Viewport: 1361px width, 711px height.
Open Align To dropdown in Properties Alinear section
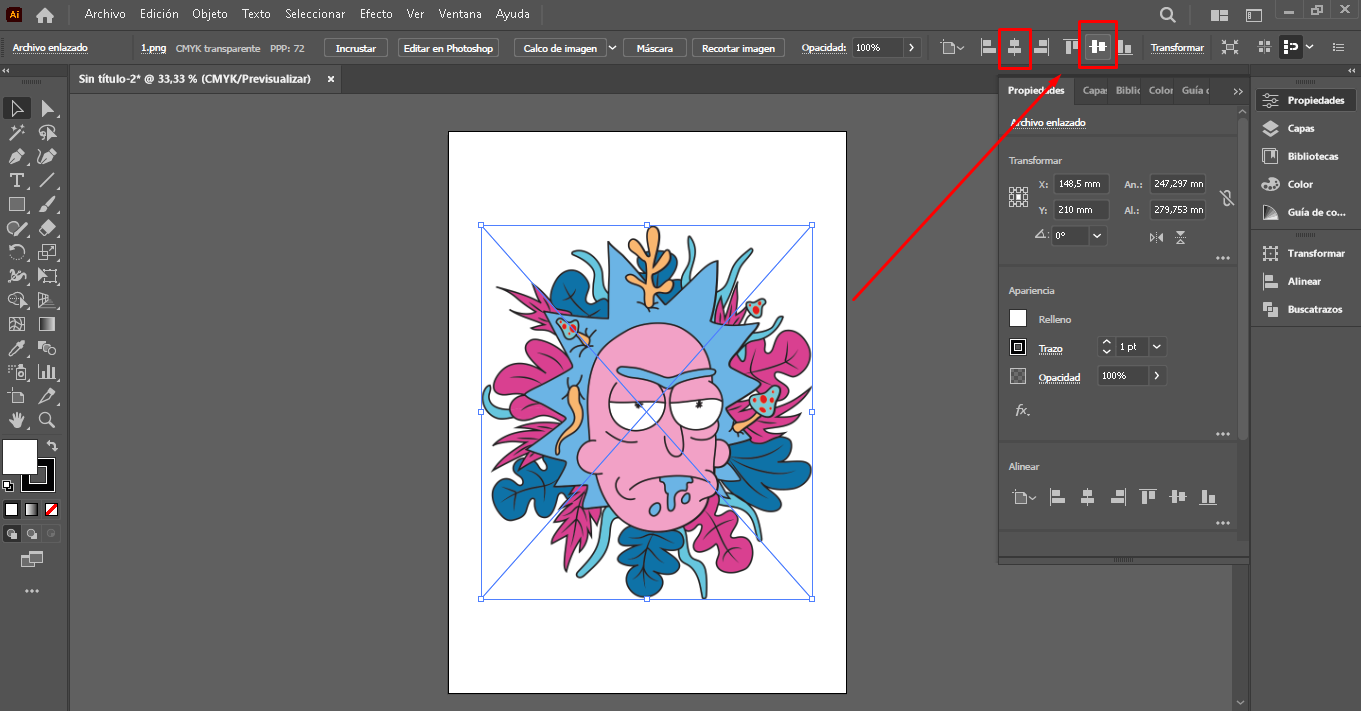pos(1022,497)
